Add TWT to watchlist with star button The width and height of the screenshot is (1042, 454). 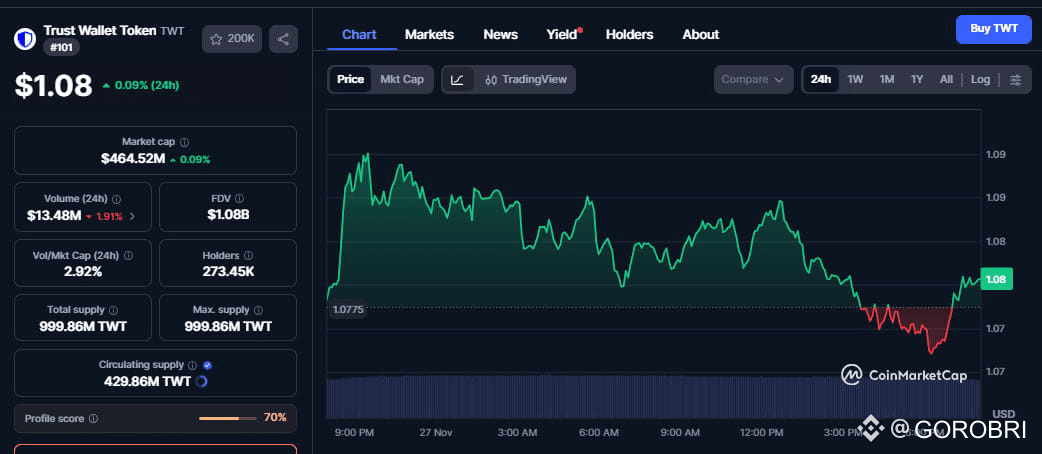[232, 39]
